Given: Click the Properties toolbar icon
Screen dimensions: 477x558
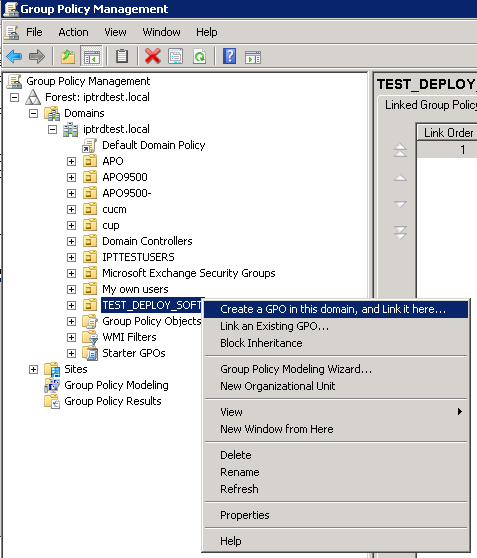Looking at the screenshot, I should [175, 56].
